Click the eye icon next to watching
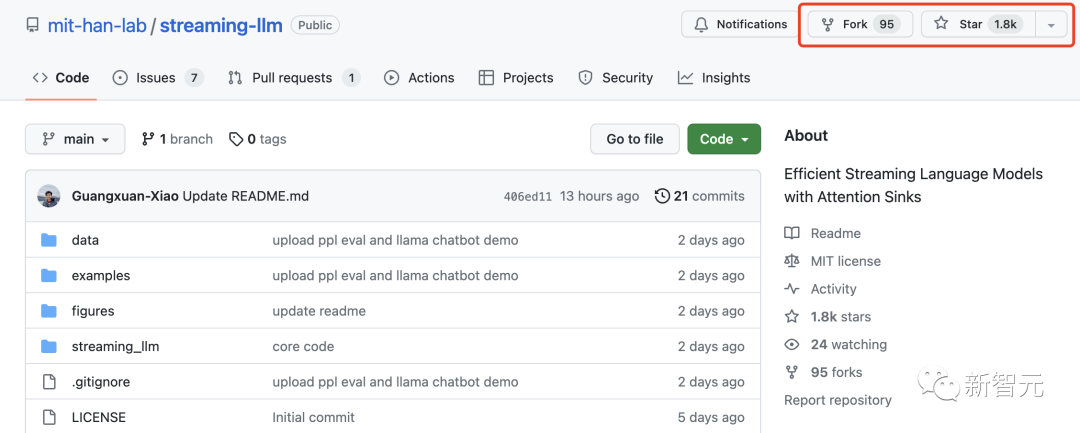Viewport: 1080px width, 433px height. tap(792, 345)
